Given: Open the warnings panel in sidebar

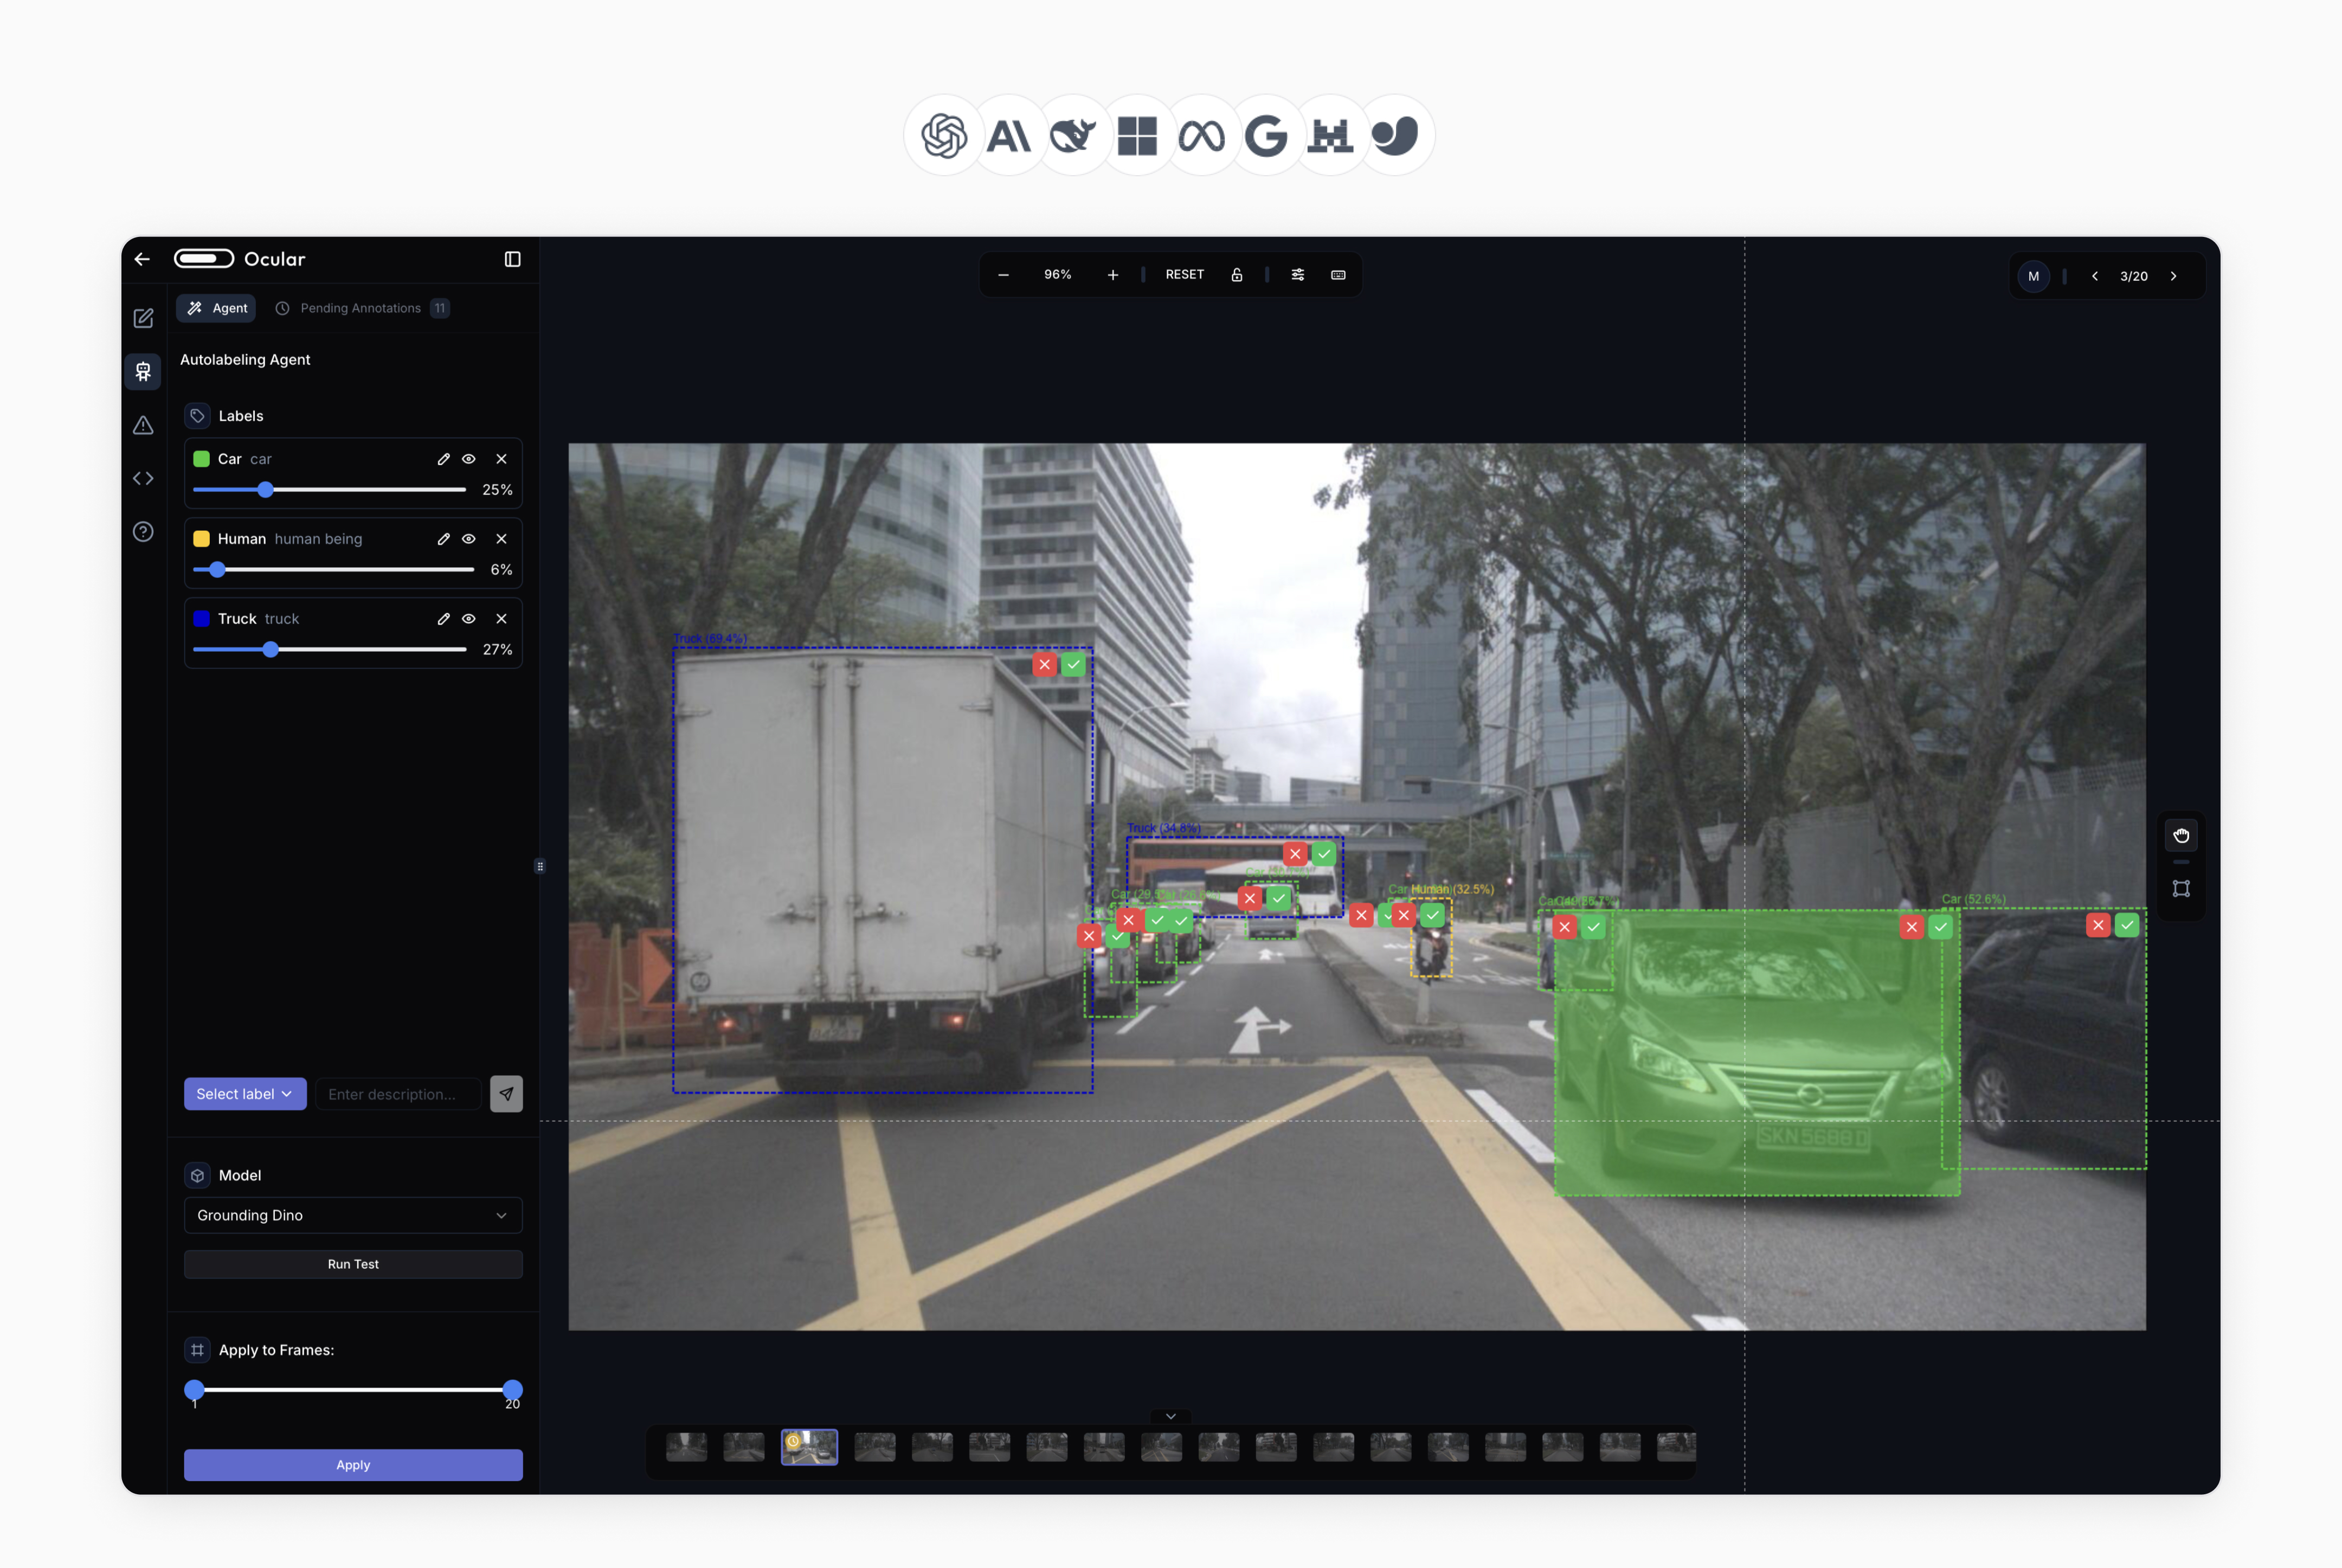Looking at the screenshot, I should pyautogui.click(x=143, y=425).
